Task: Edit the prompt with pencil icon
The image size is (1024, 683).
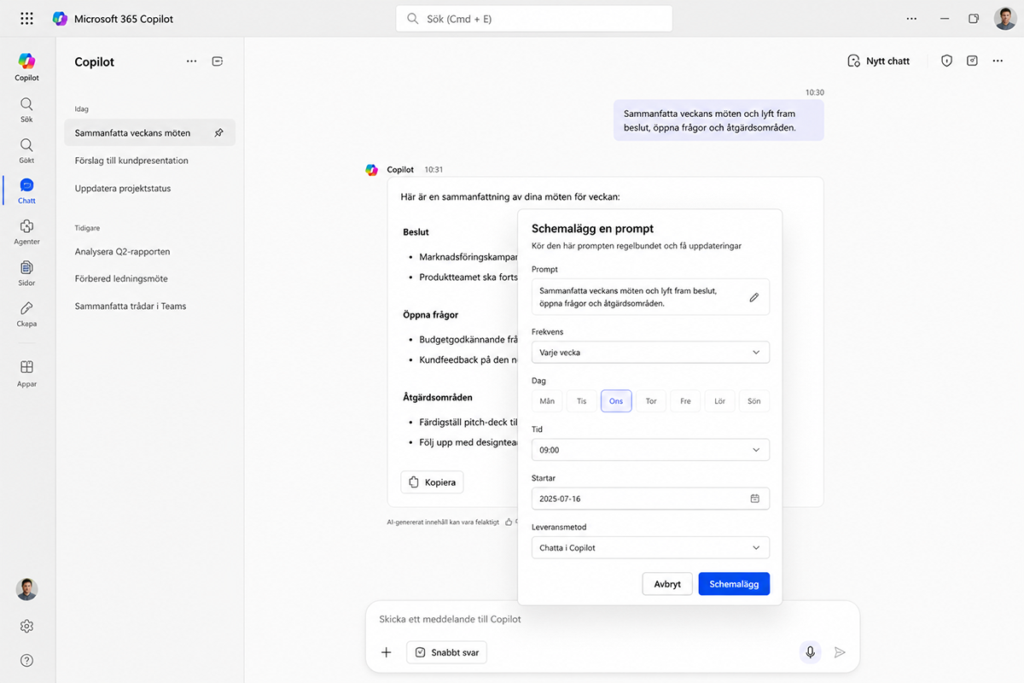Action: (x=754, y=297)
